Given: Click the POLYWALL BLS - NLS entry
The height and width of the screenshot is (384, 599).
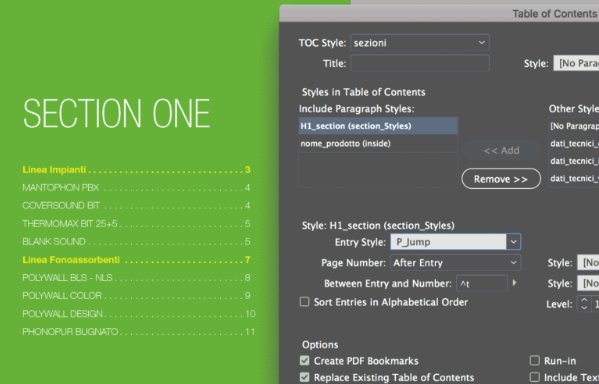Looking at the screenshot, I should pyautogui.click(x=136, y=278).
